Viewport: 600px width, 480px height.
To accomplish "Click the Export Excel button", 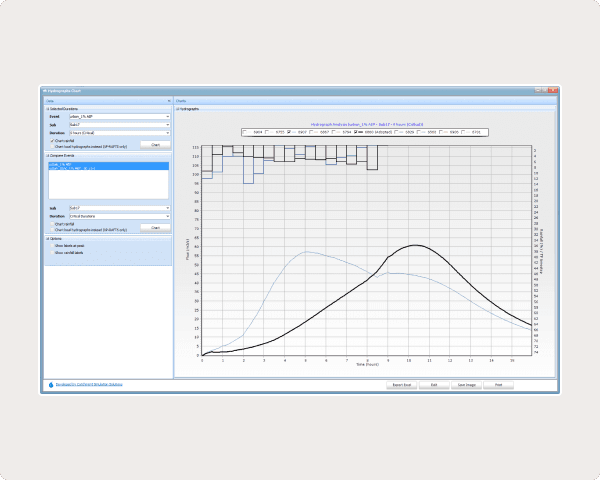I will tap(400, 384).
